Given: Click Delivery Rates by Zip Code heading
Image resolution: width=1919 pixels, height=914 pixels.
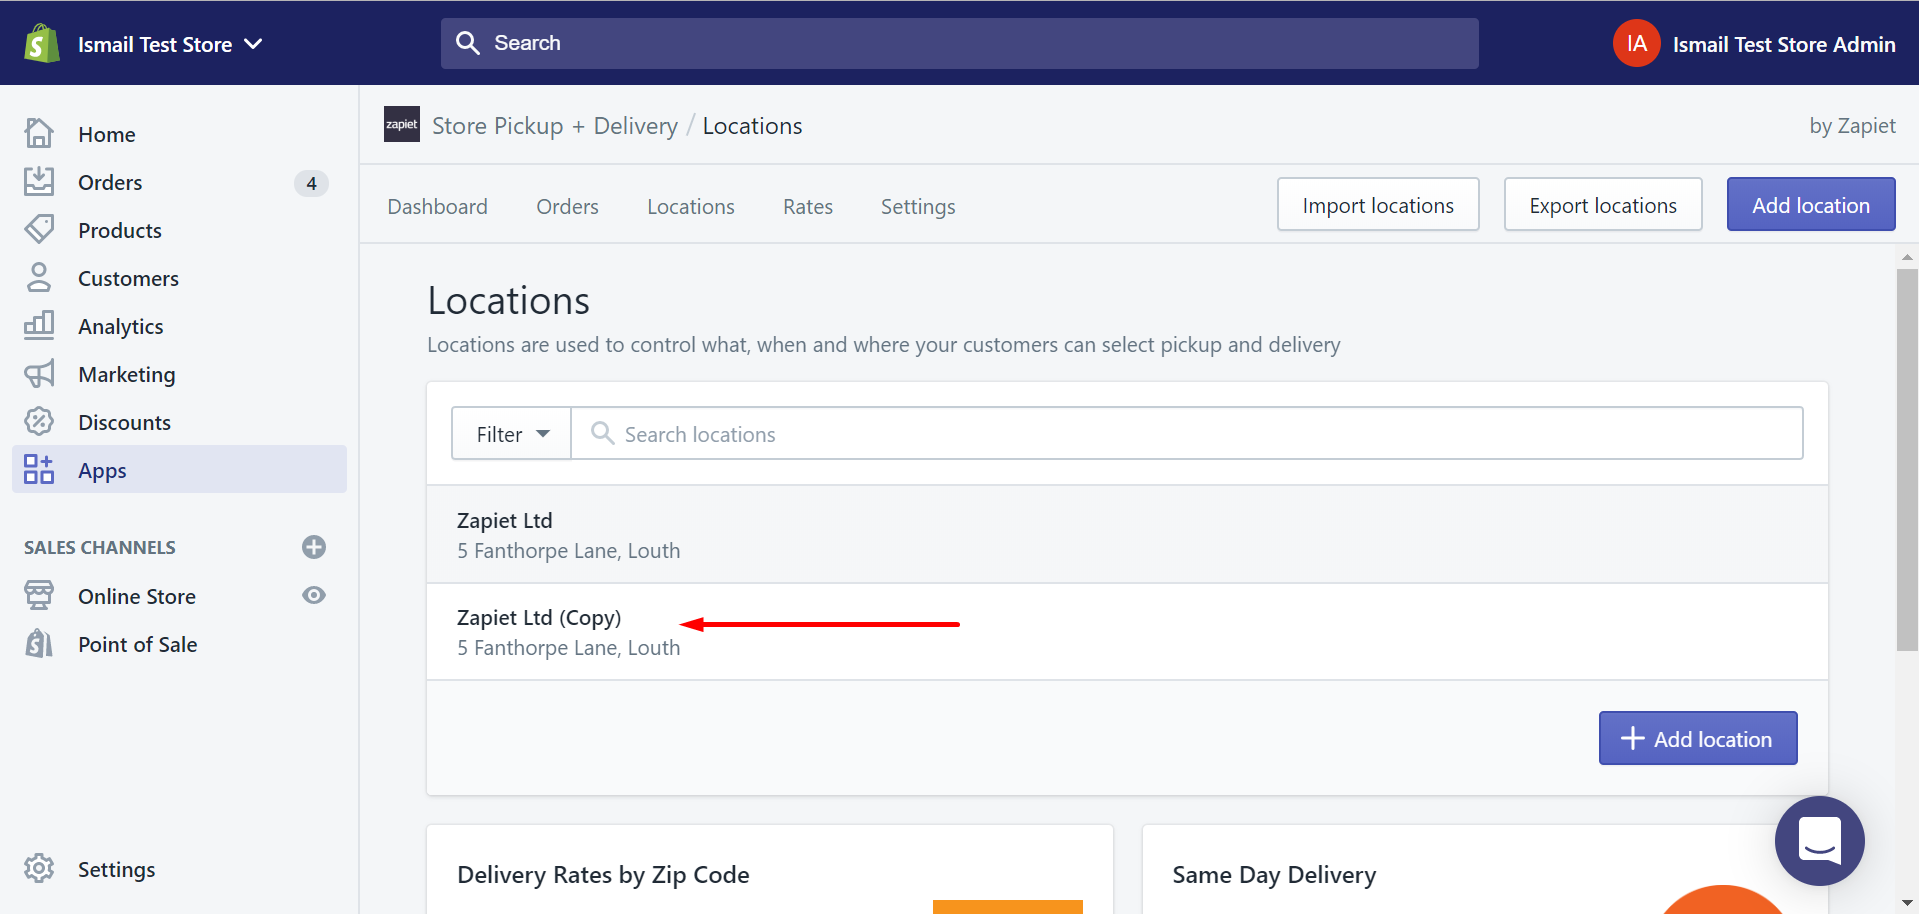Looking at the screenshot, I should 603,875.
